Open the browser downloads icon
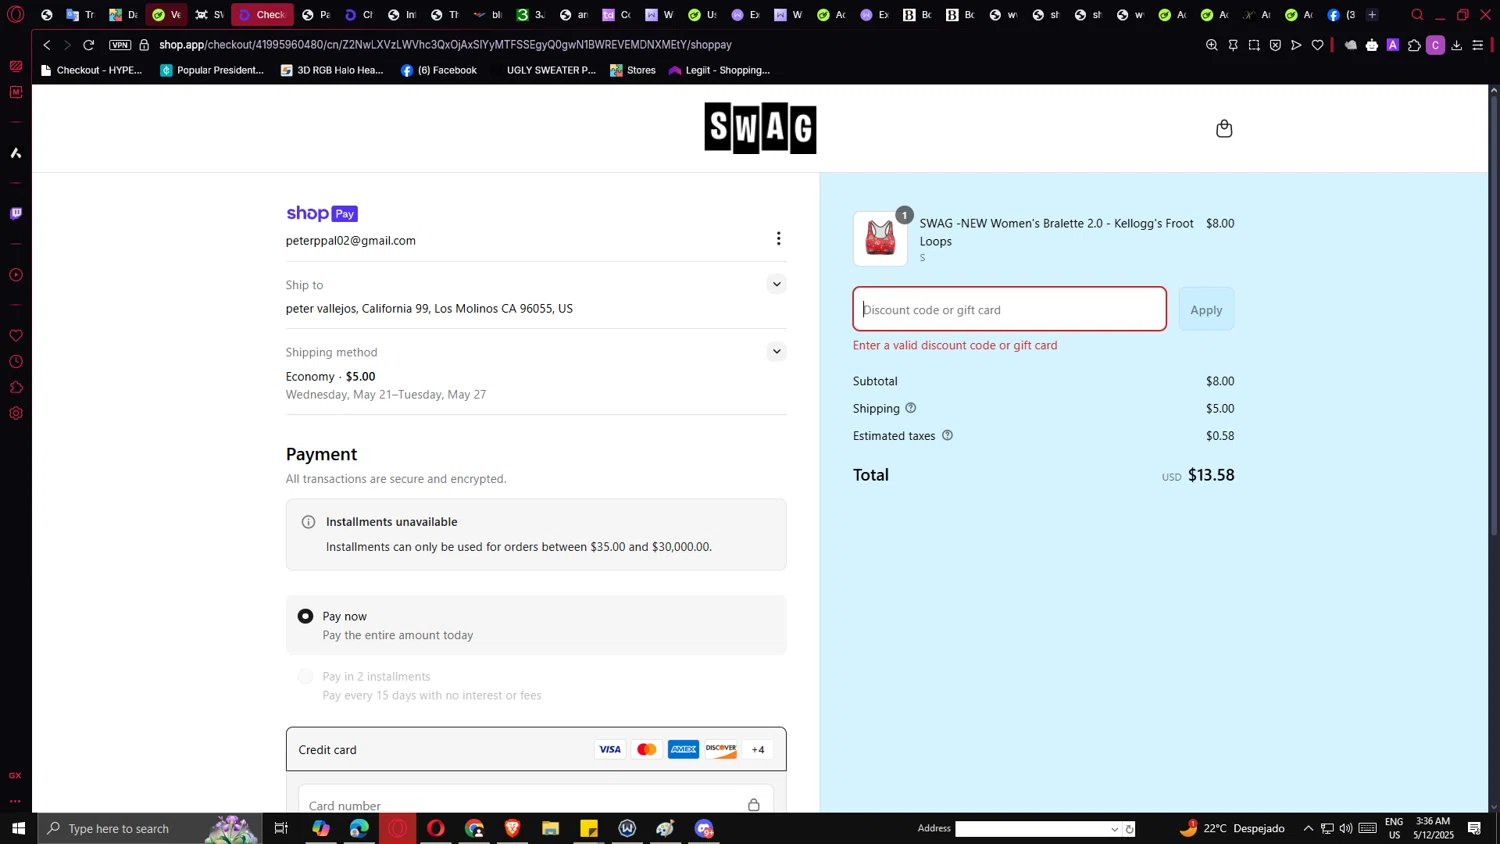1500x844 pixels. click(x=1456, y=45)
